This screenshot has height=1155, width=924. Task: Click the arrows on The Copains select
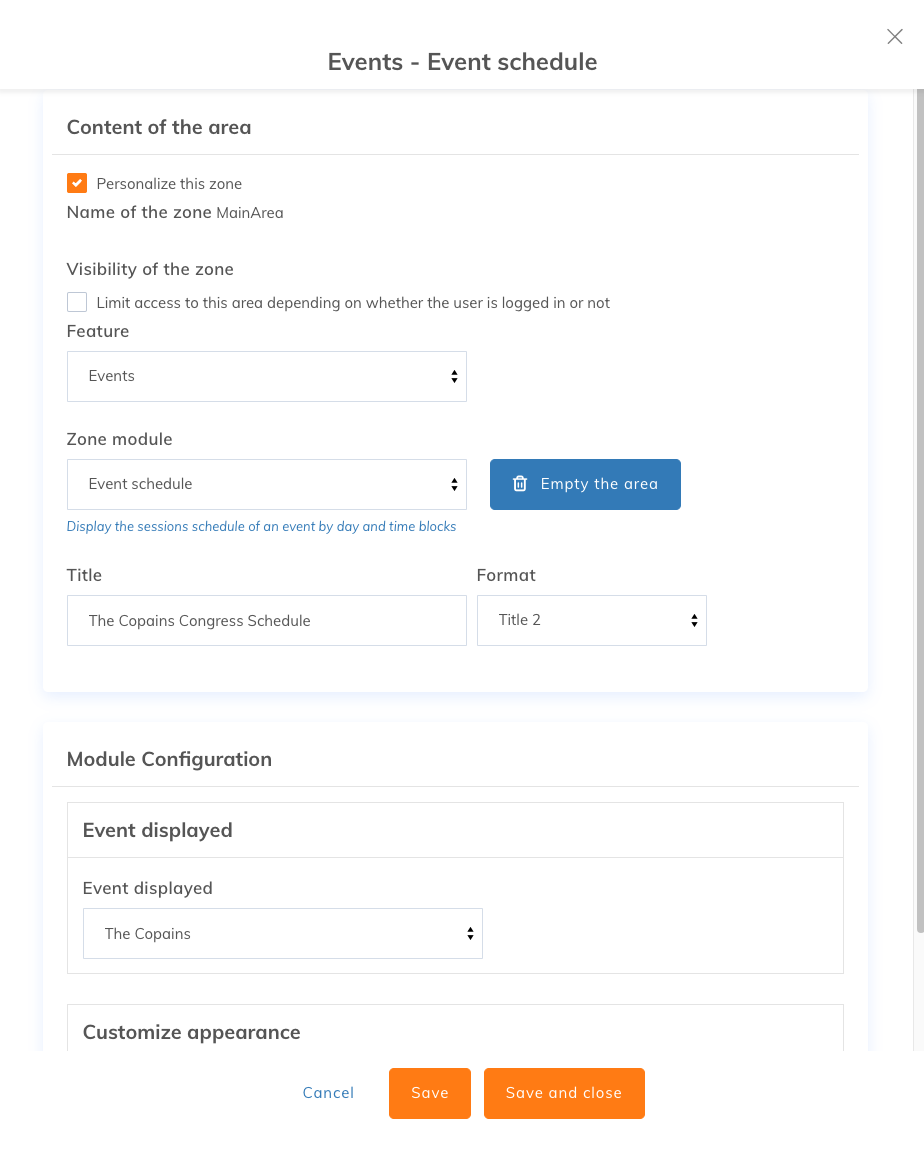click(x=470, y=933)
